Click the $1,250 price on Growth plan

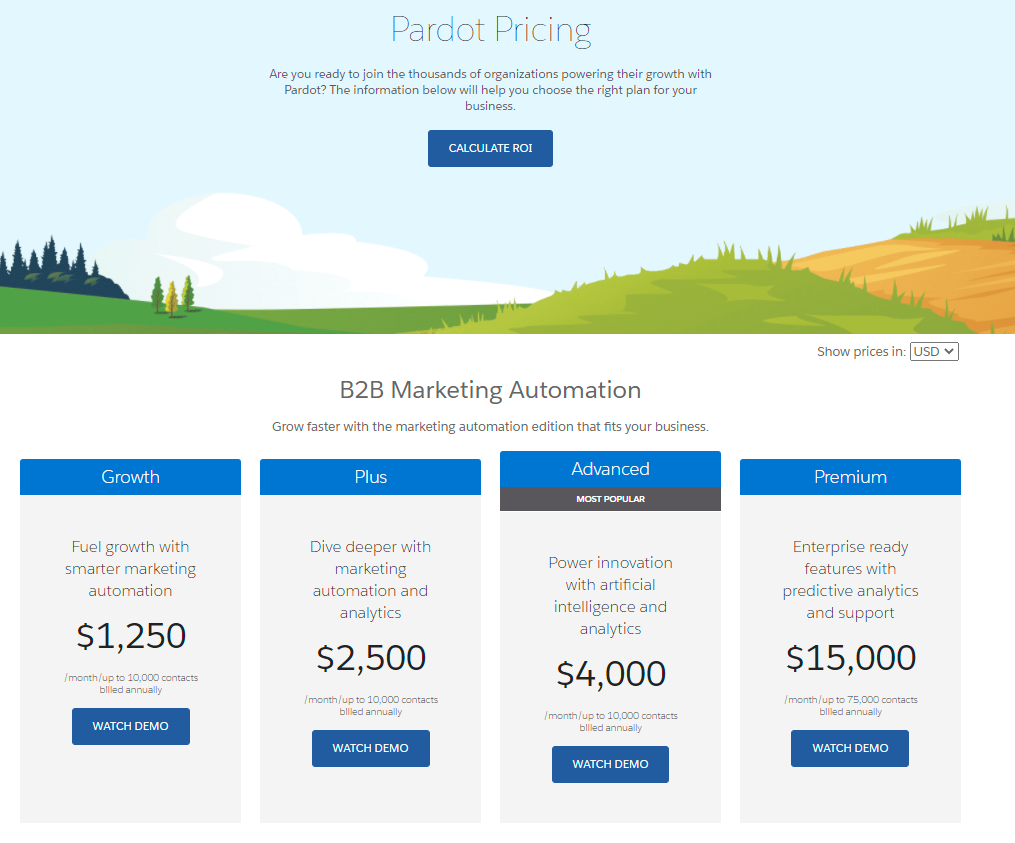pos(130,637)
